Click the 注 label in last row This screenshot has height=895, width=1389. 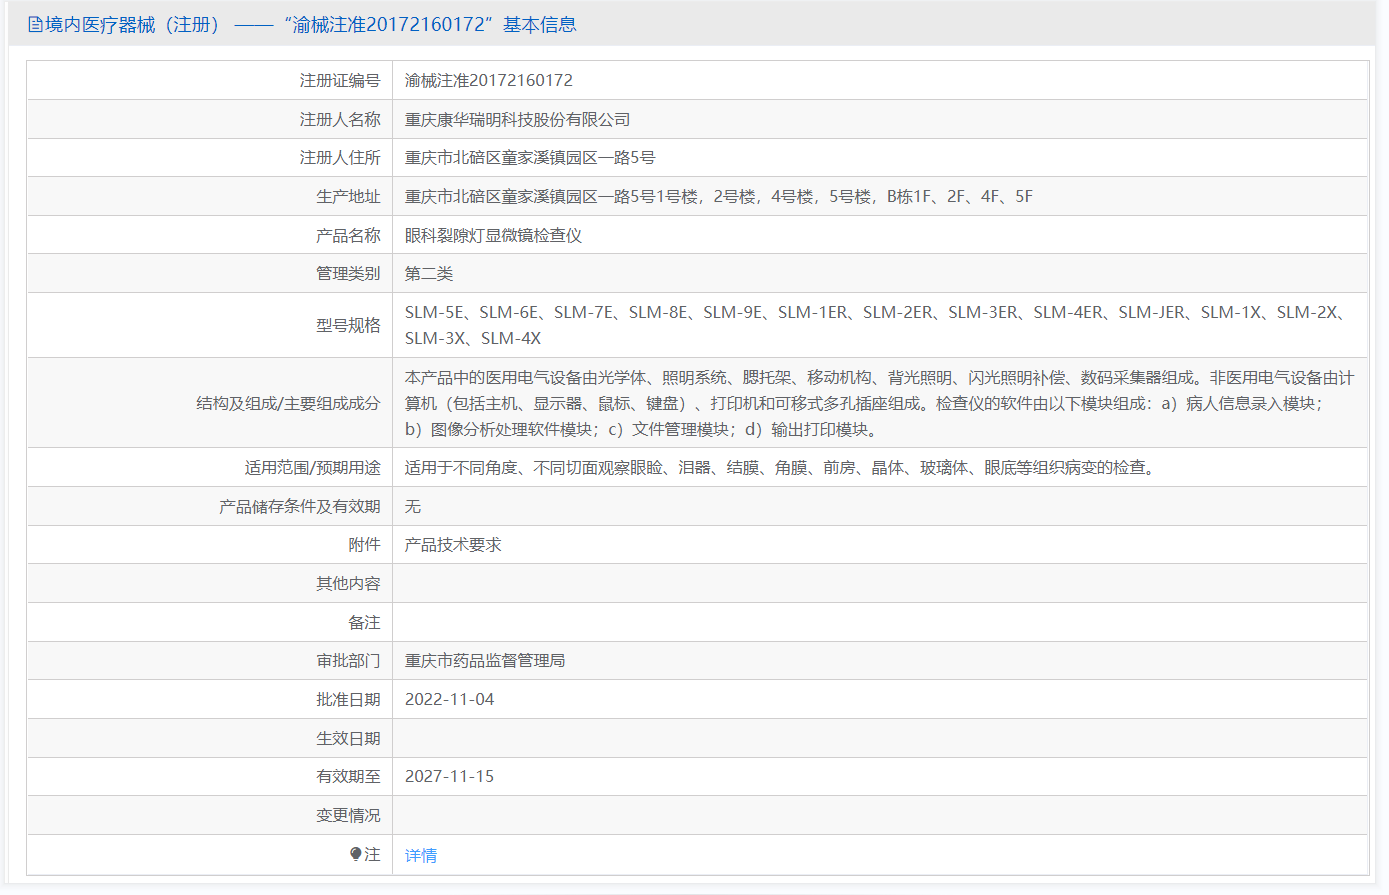coord(372,854)
